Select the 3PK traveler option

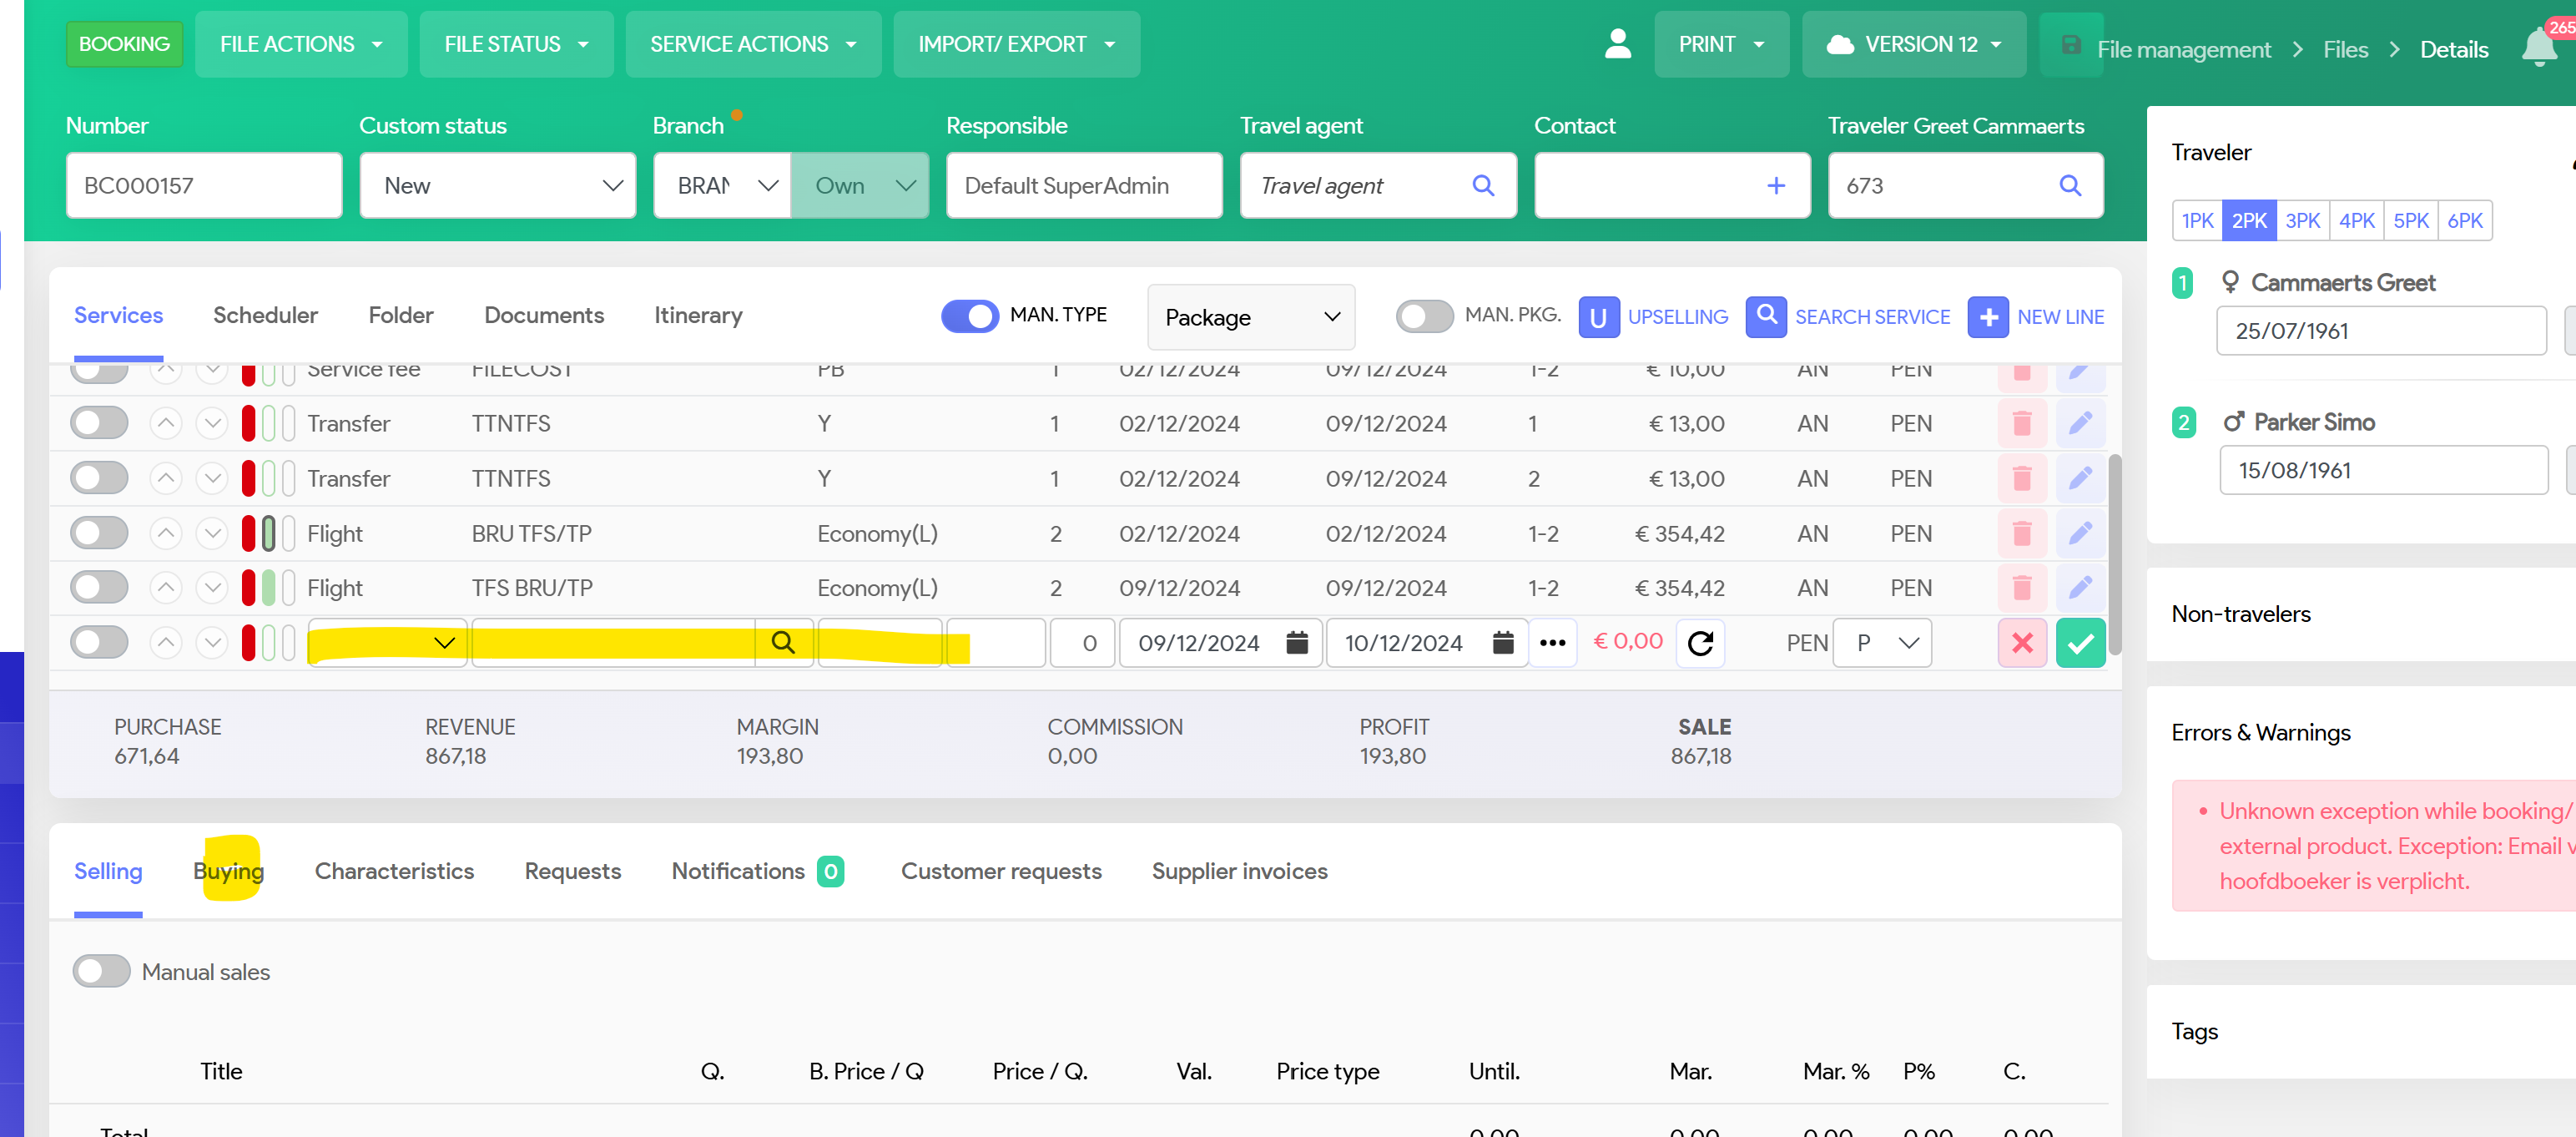[x=2302, y=220]
